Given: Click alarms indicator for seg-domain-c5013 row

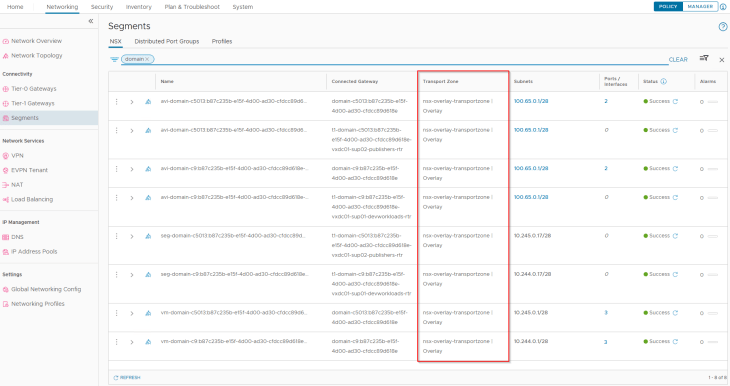Looking at the screenshot, I should click(x=709, y=236).
